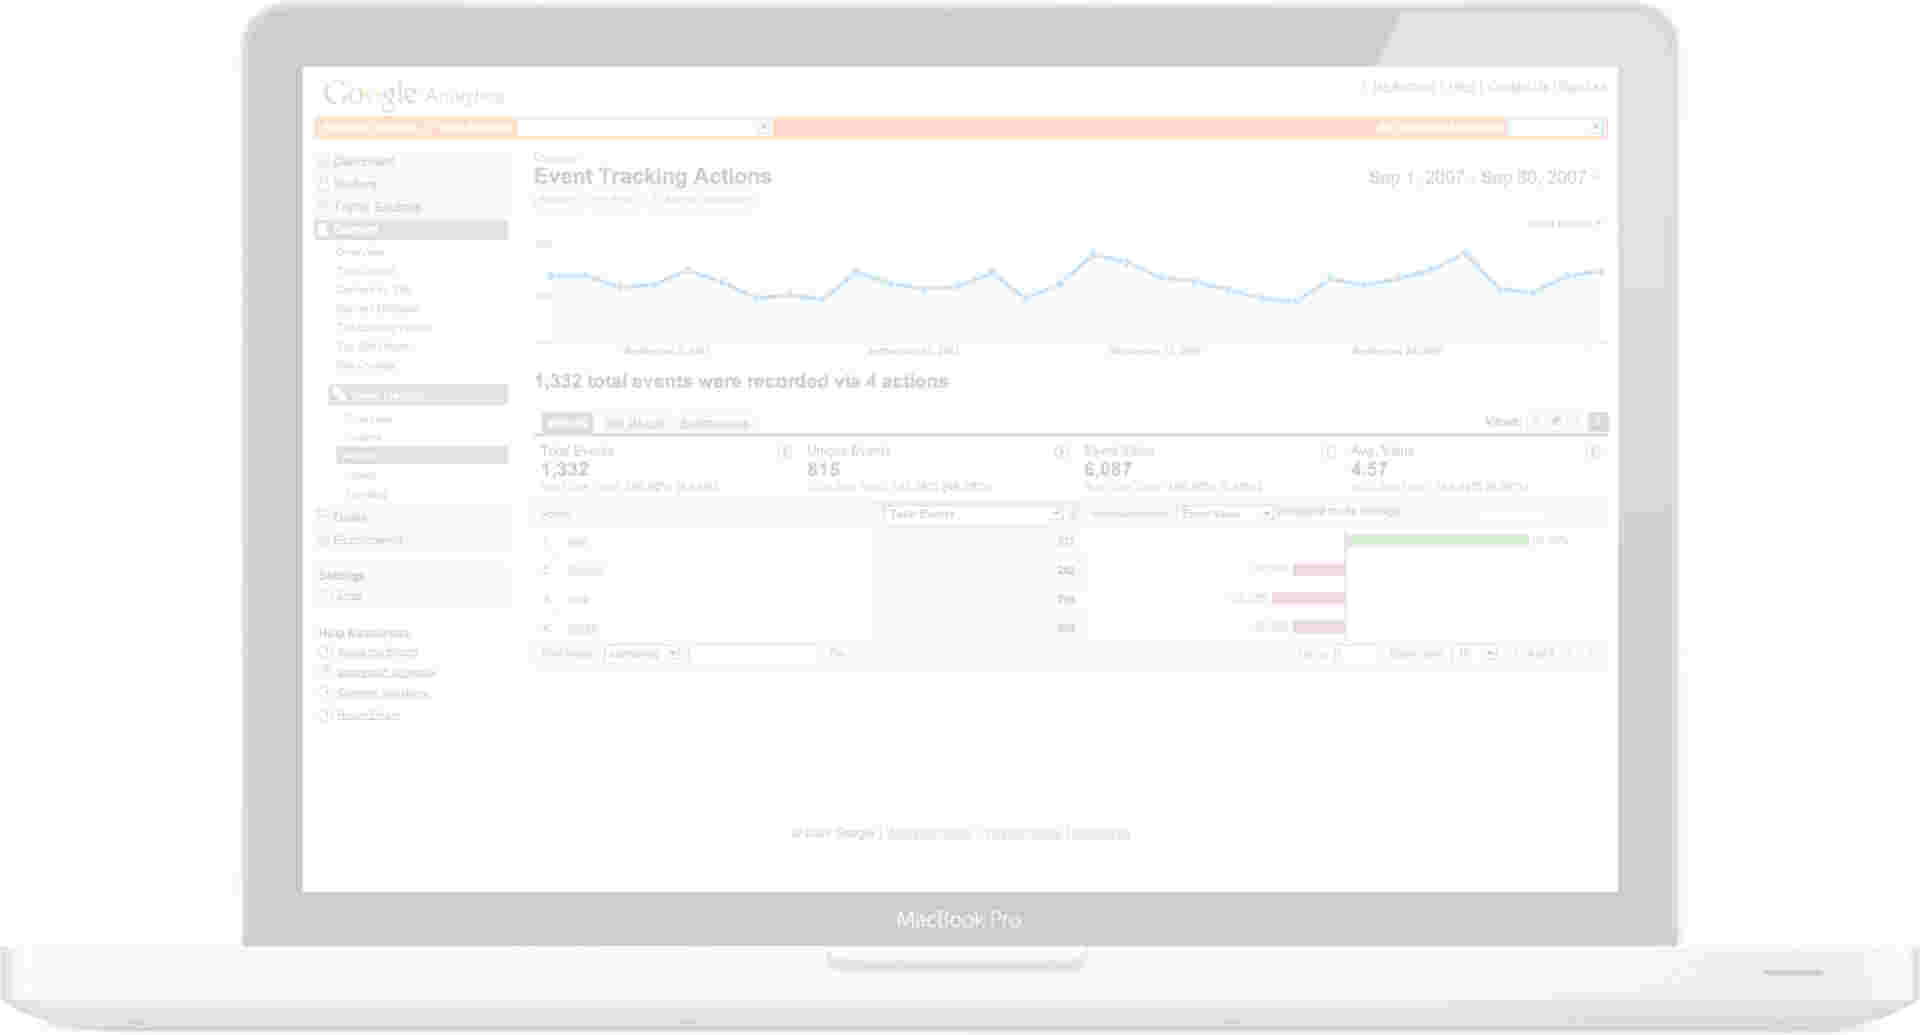
Task: Click the Total Events value 1,332
Action: click(565, 469)
